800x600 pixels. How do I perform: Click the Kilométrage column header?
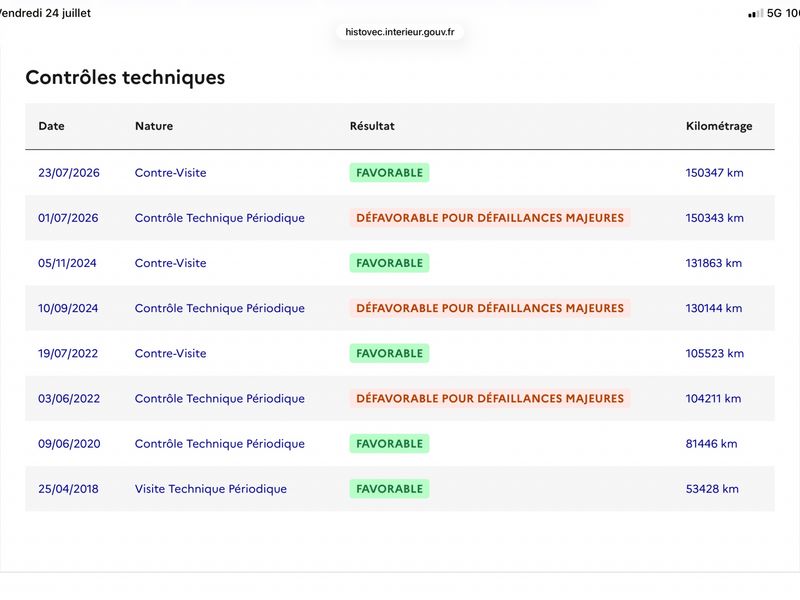point(719,126)
